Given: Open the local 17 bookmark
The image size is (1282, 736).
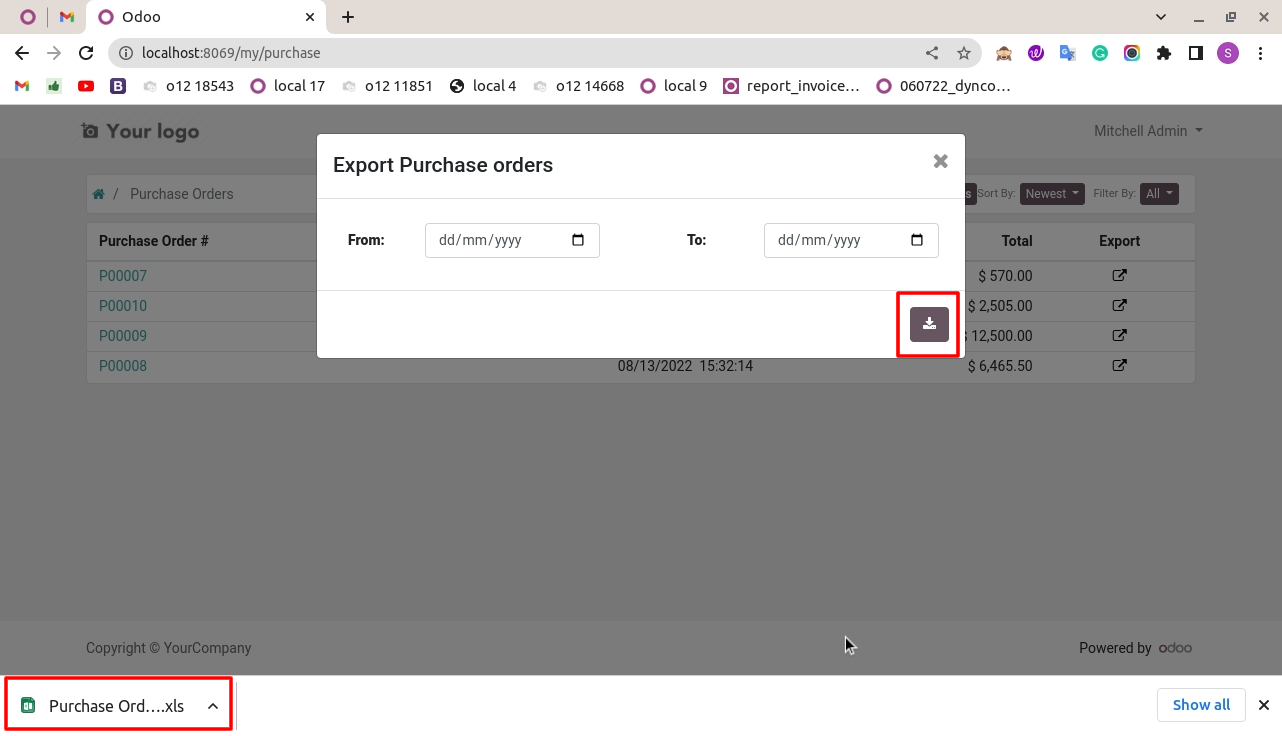Looking at the screenshot, I should click(x=287, y=86).
